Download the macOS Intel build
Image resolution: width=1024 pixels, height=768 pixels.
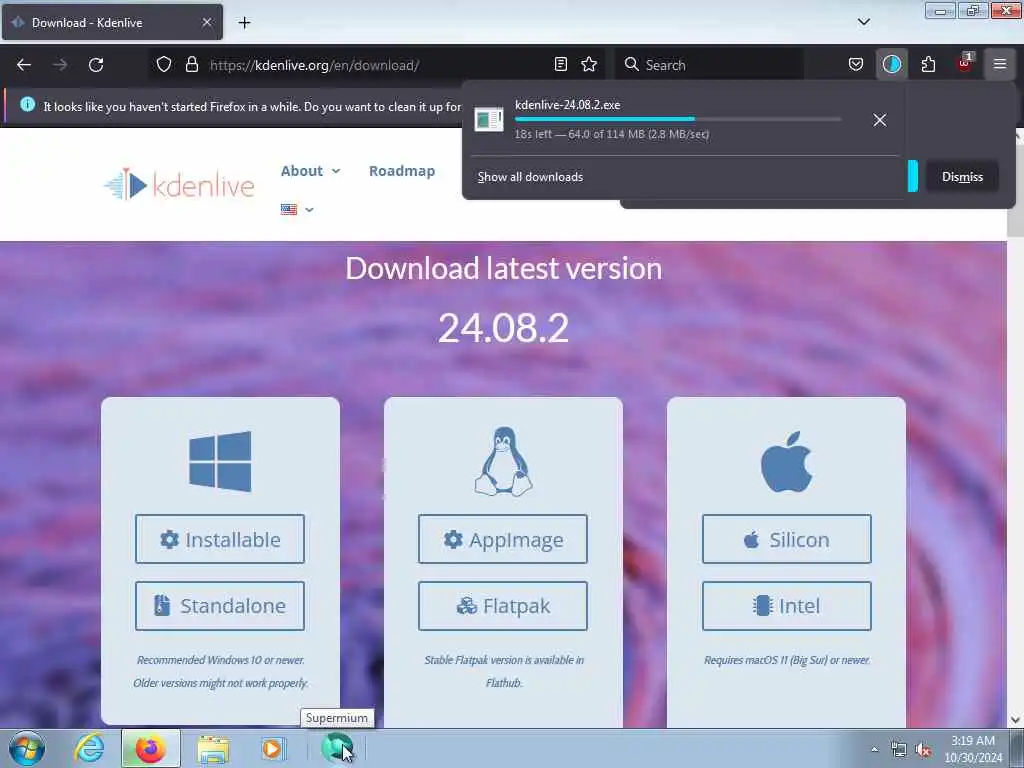coord(786,606)
